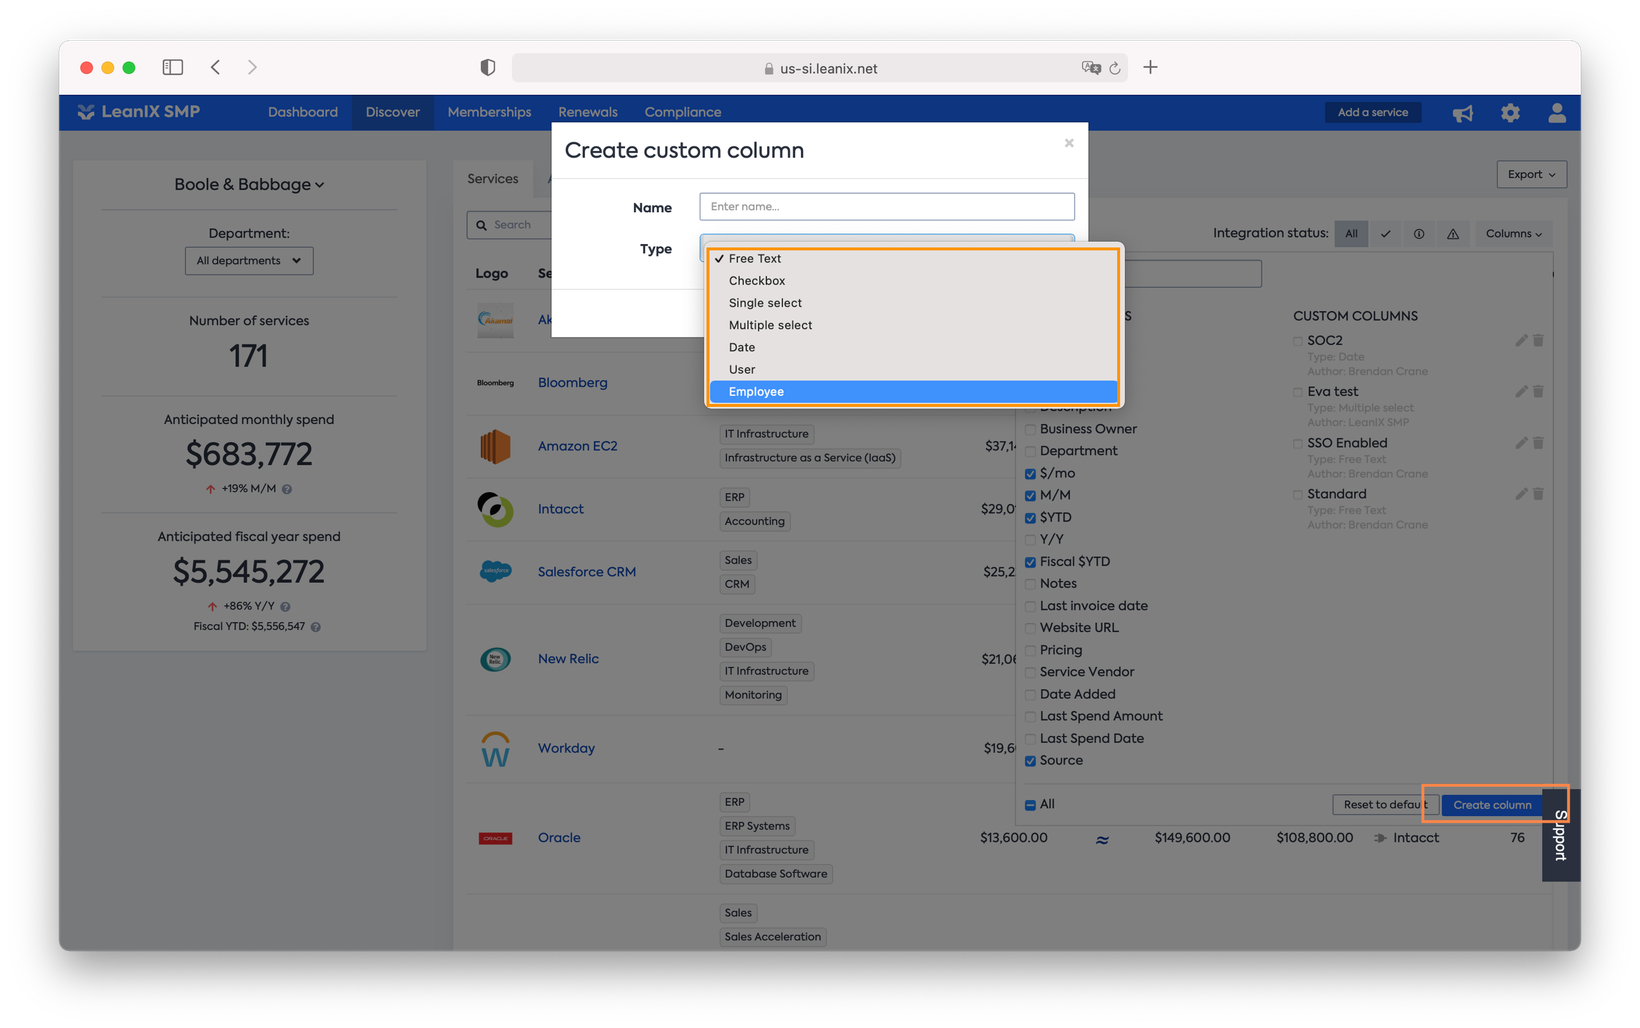This screenshot has height=1028, width=1640.
Task: Choose Employee type option
Action: click(x=913, y=392)
